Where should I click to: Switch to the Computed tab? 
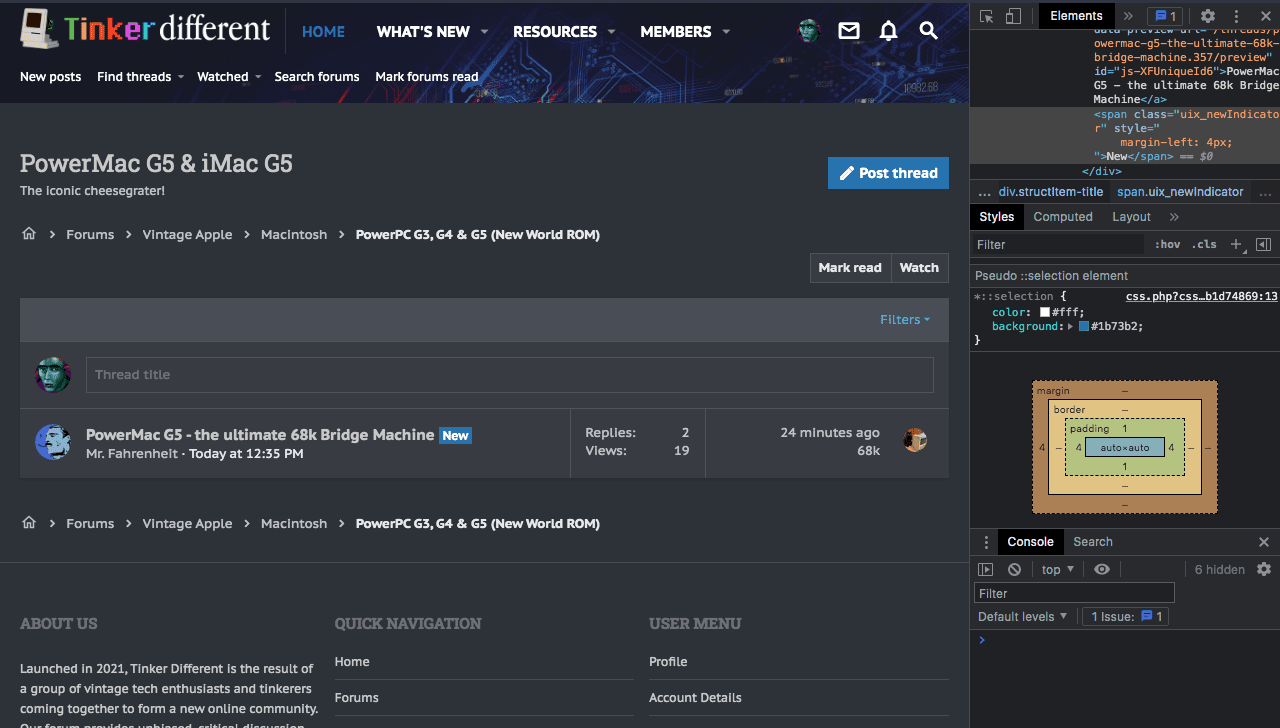pyautogui.click(x=1063, y=217)
